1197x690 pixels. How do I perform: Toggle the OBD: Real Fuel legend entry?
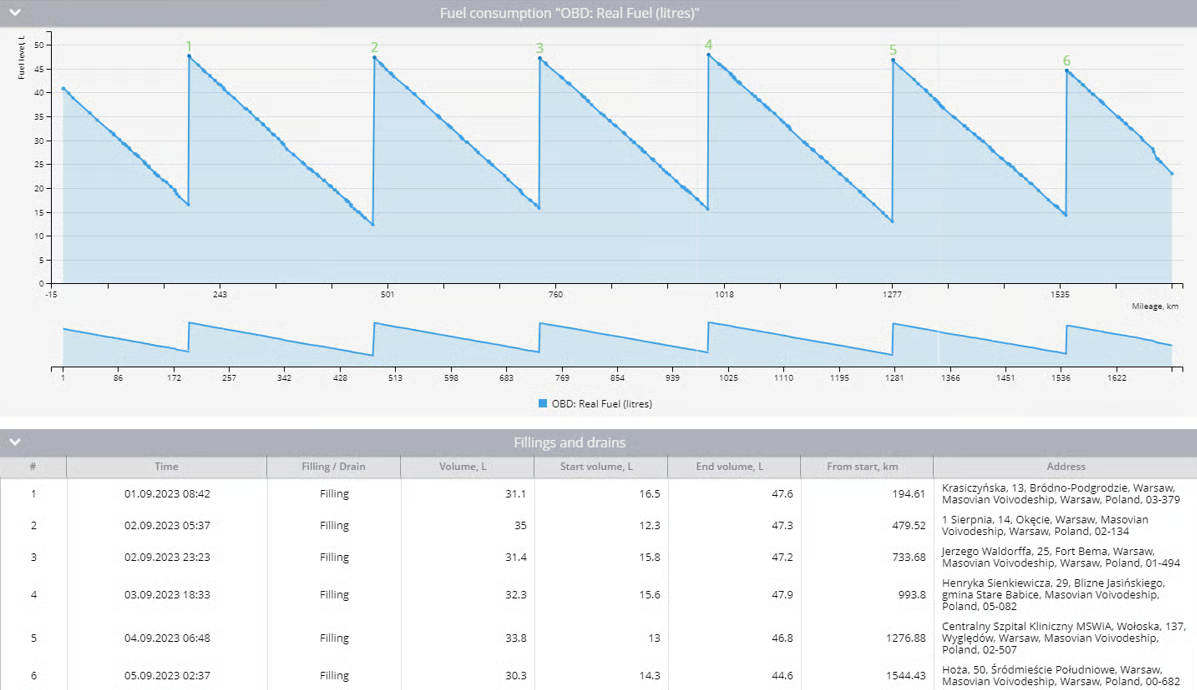tap(595, 404)
